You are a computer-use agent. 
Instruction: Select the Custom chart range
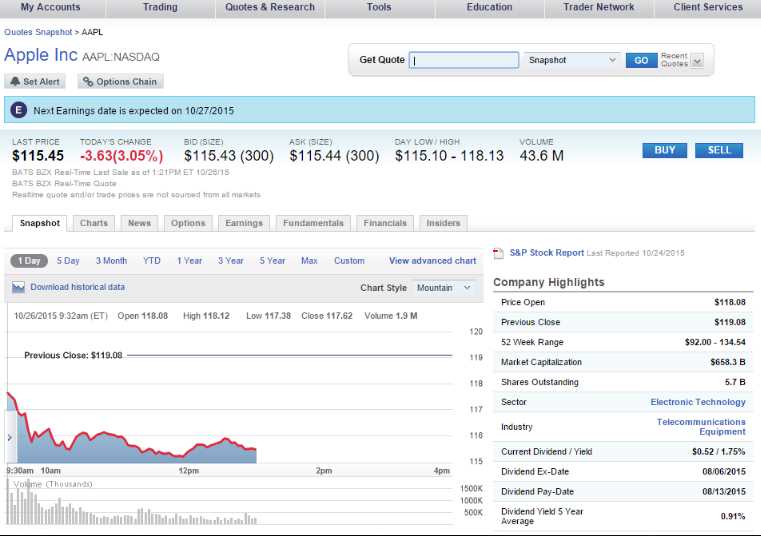[349, 261]
